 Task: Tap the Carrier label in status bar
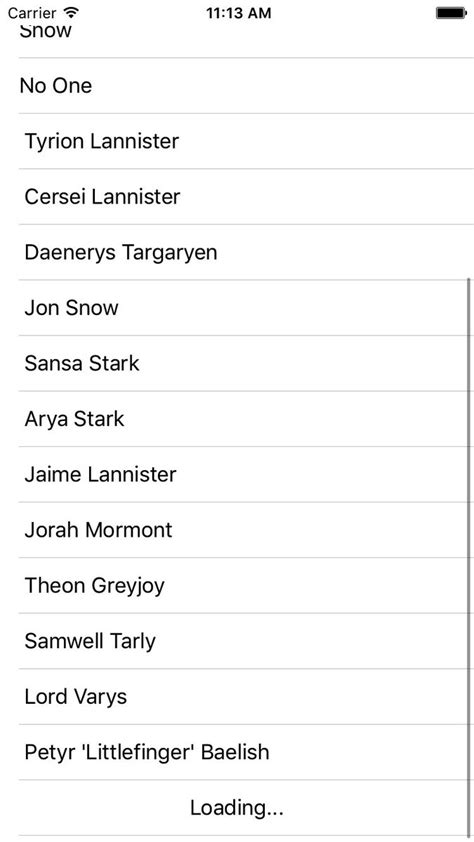(x=32, y=13)
